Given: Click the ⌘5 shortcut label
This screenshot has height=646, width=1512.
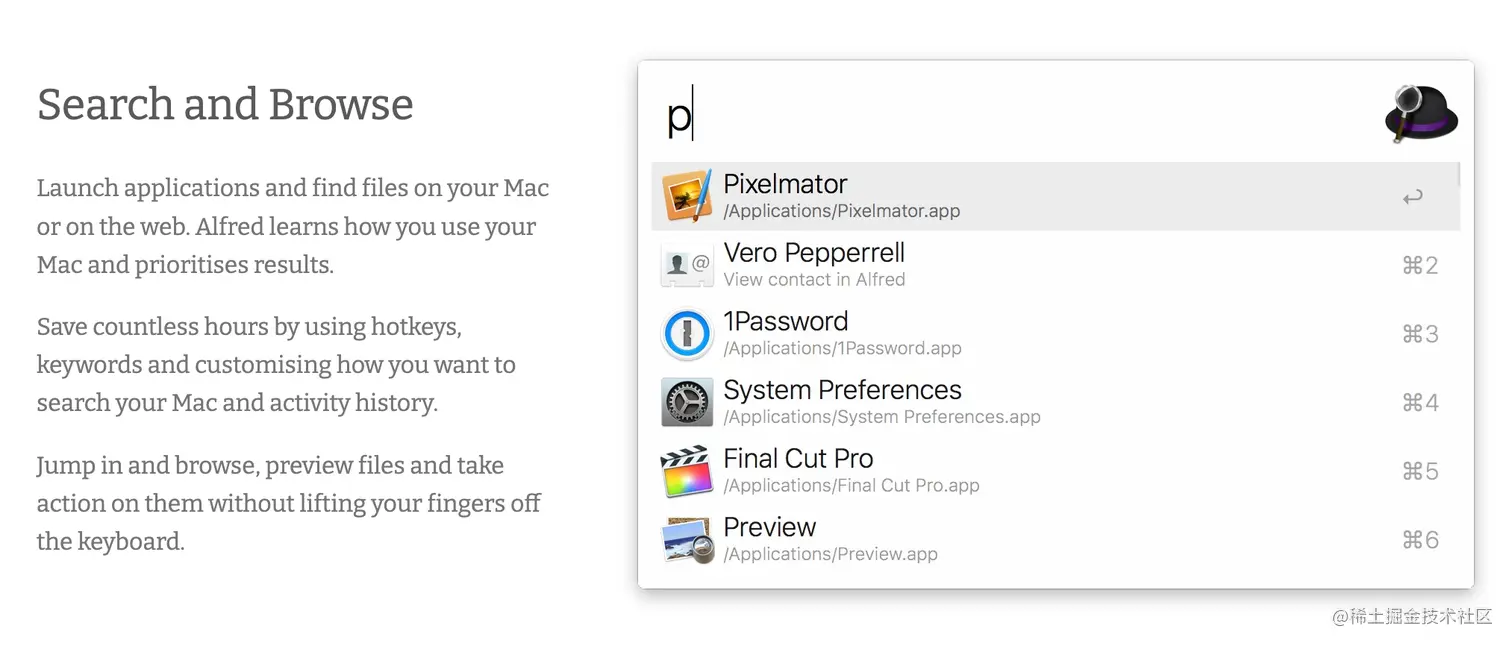Looking at the screenshot, I should [1420, 471].
